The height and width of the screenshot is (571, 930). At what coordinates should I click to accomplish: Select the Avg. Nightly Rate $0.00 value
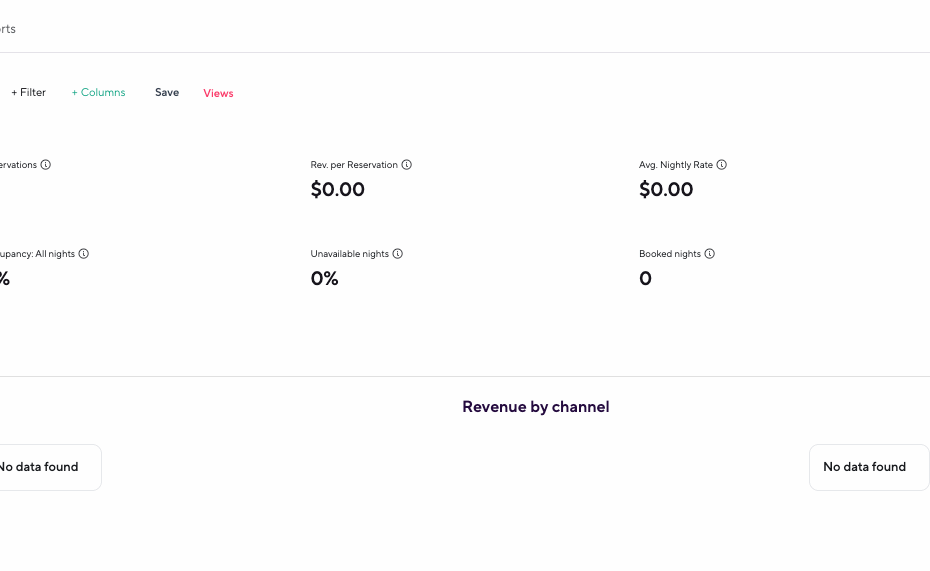(666, 190)
